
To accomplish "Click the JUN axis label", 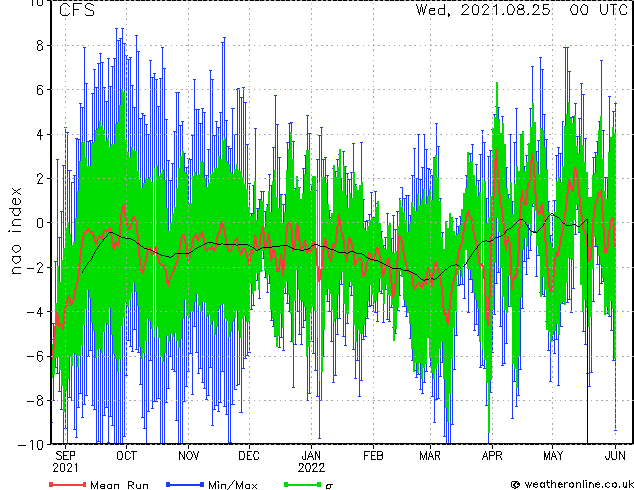I will pos(615,456).
